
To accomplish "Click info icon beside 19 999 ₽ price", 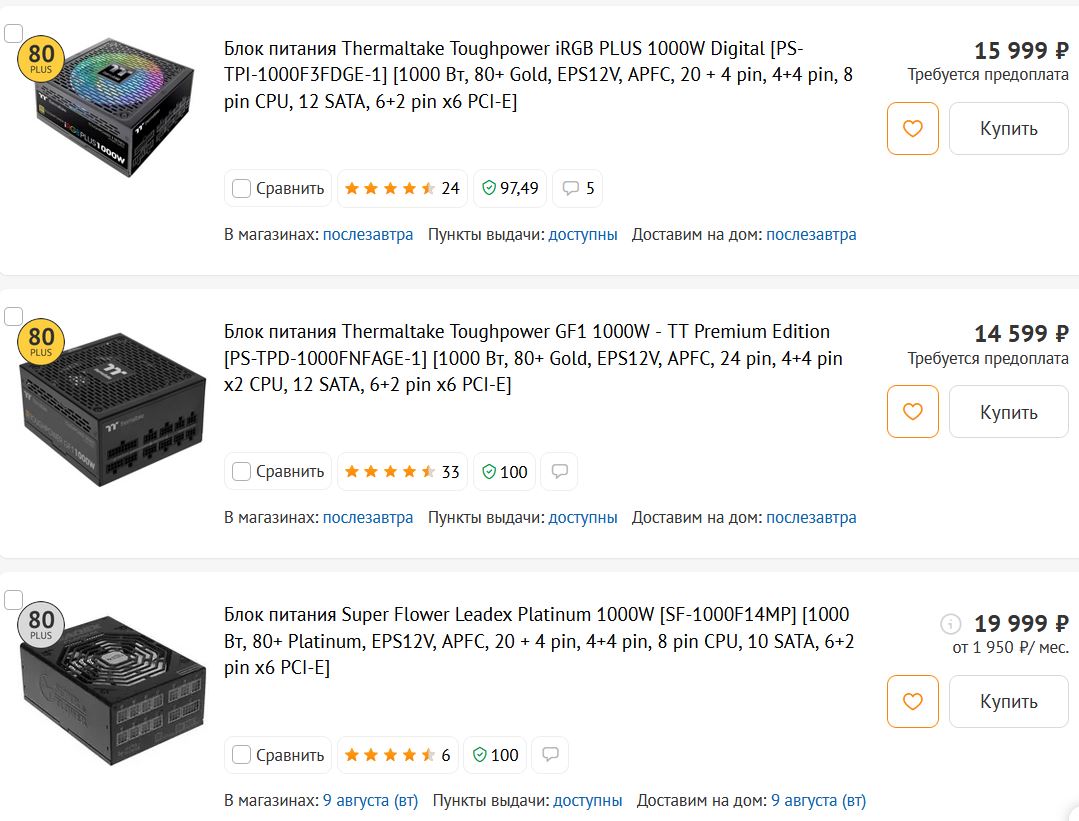I will click(x=950, y=624).
